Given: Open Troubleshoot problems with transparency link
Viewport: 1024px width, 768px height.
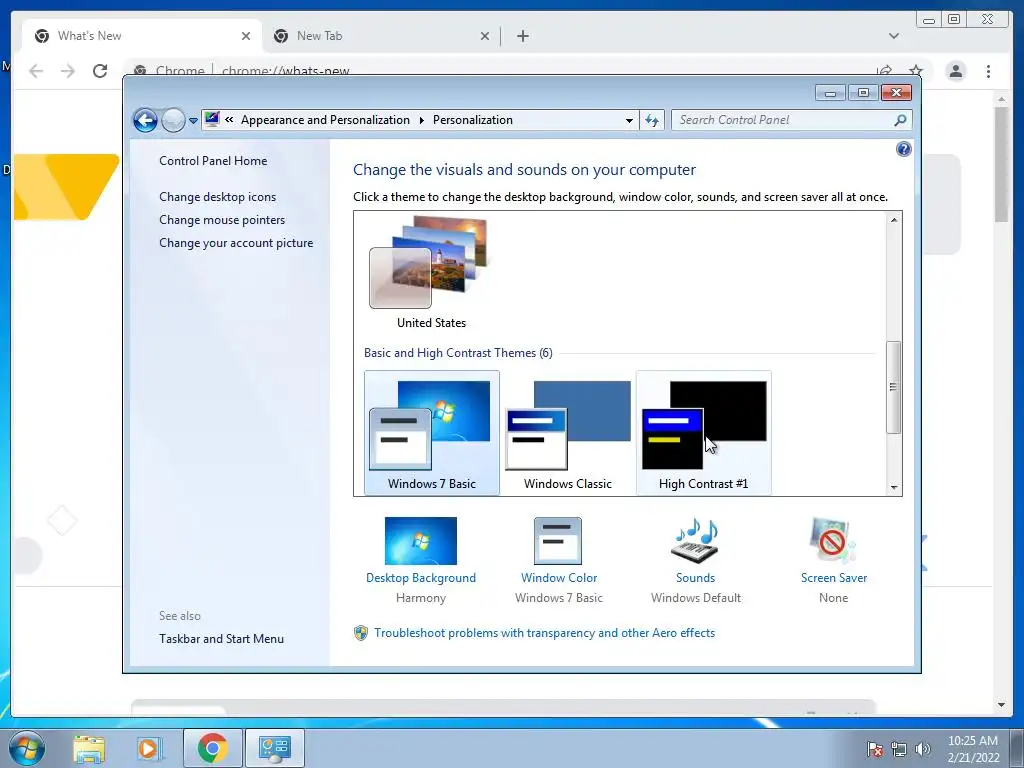Looking at the screenshot, I should pos(545,633).
